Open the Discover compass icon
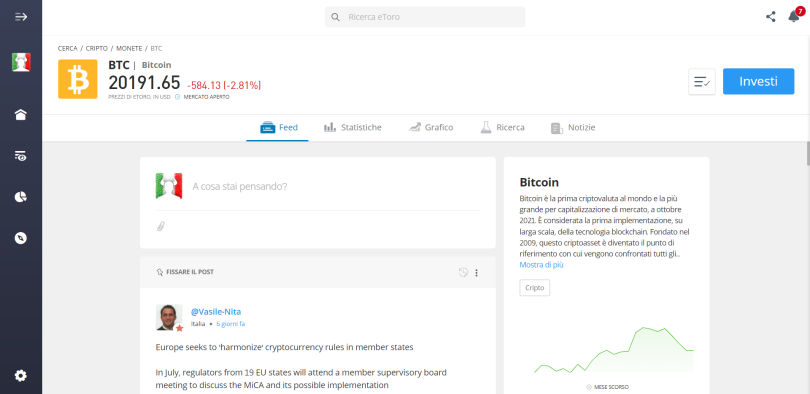This screenshot has width=810, height=394. click(x=21, y=238)
